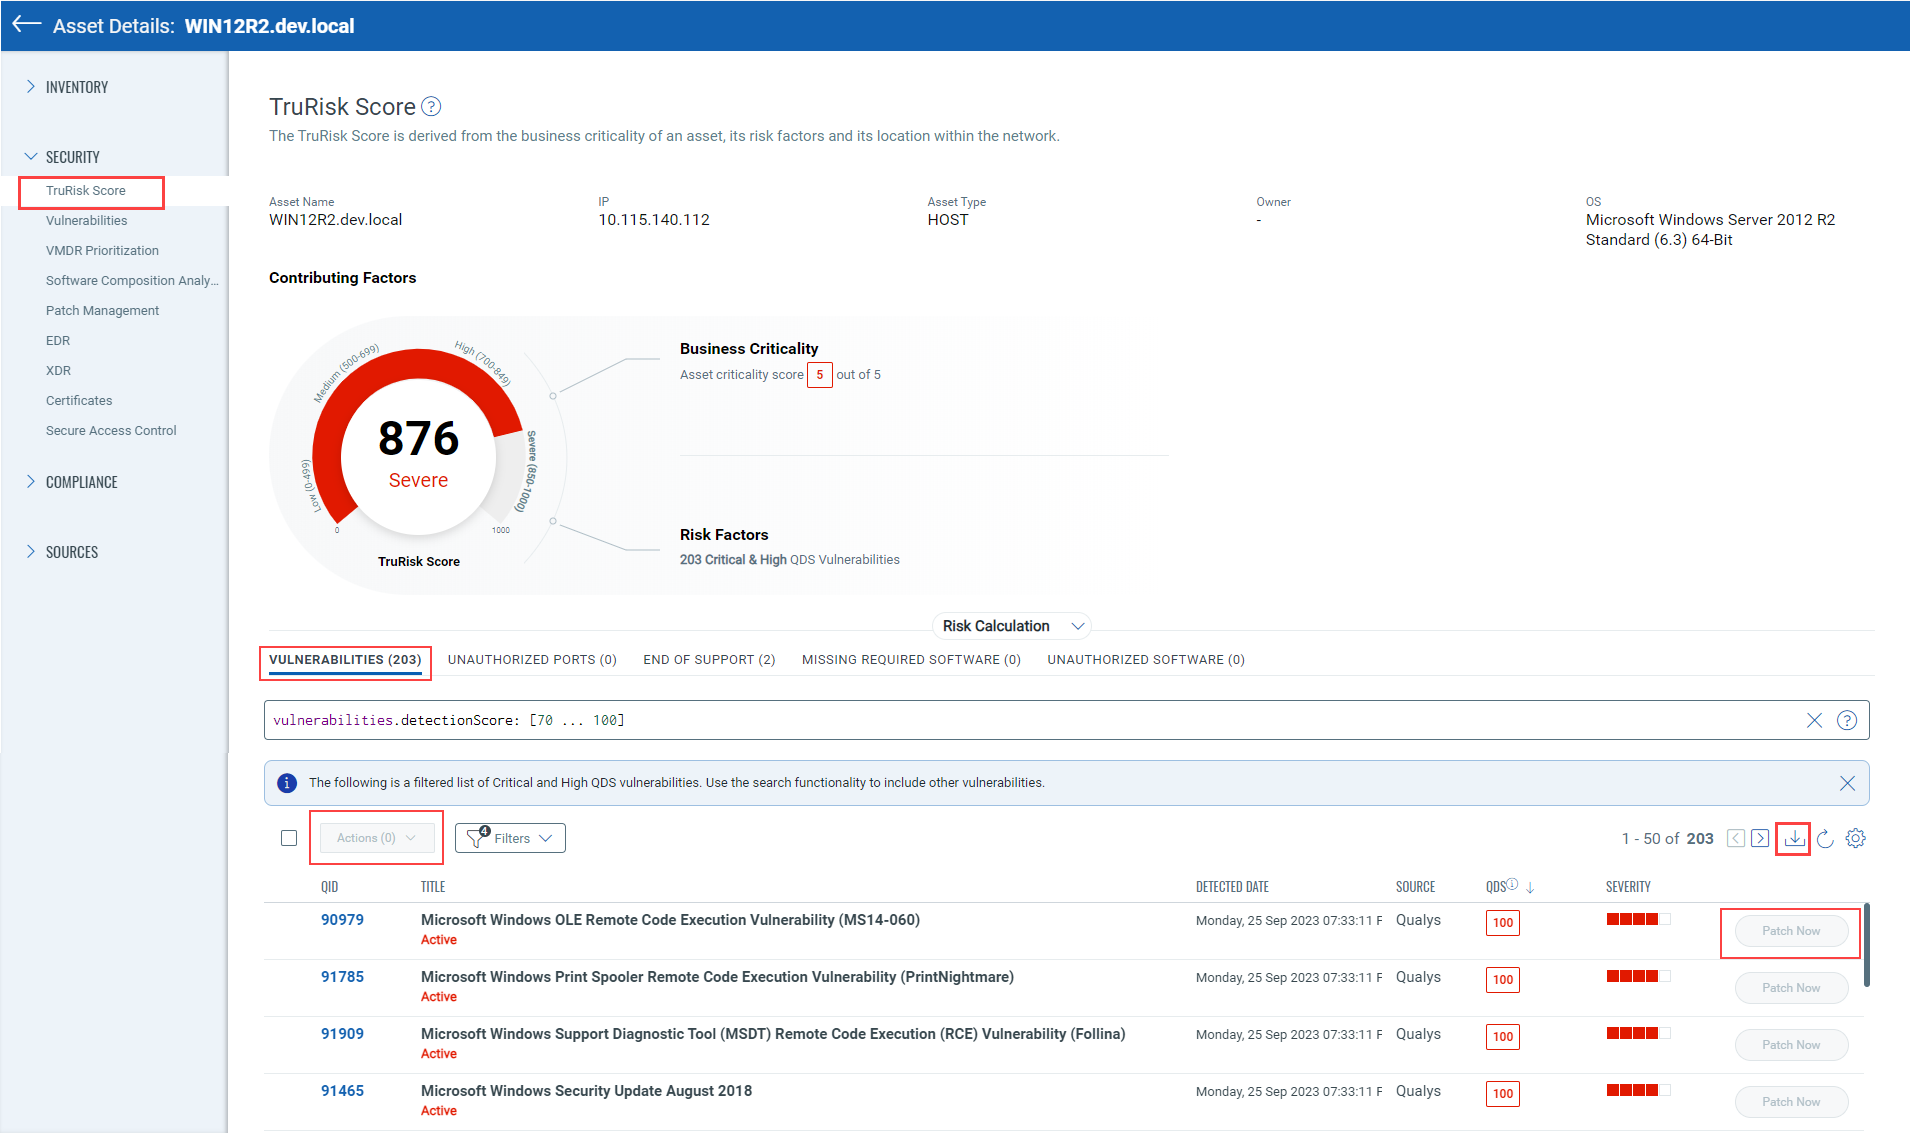Click the Detected Date column header
This screenshot has width=1910, height=1133.
coord(1232,887)
